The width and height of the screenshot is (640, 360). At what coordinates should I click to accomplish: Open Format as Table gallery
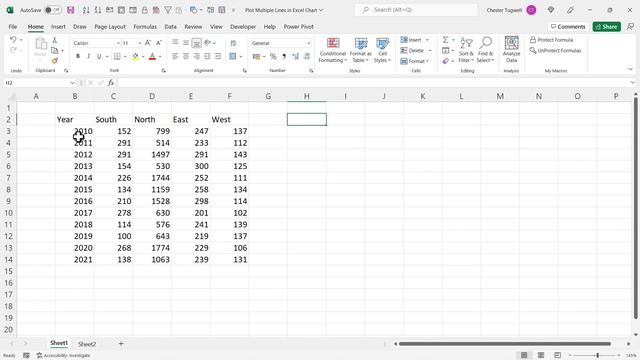pos(360,50)
